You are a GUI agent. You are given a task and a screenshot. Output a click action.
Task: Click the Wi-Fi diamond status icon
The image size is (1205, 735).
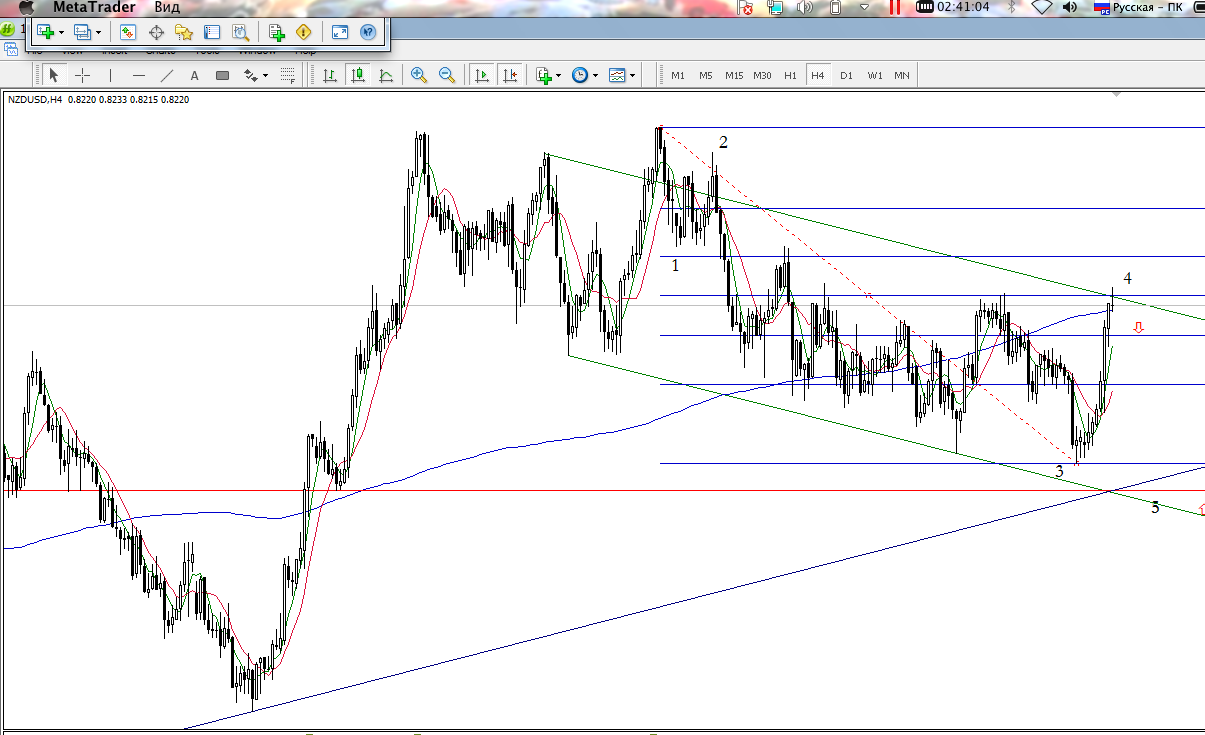pyautogui.click(x=1041, y=7)
